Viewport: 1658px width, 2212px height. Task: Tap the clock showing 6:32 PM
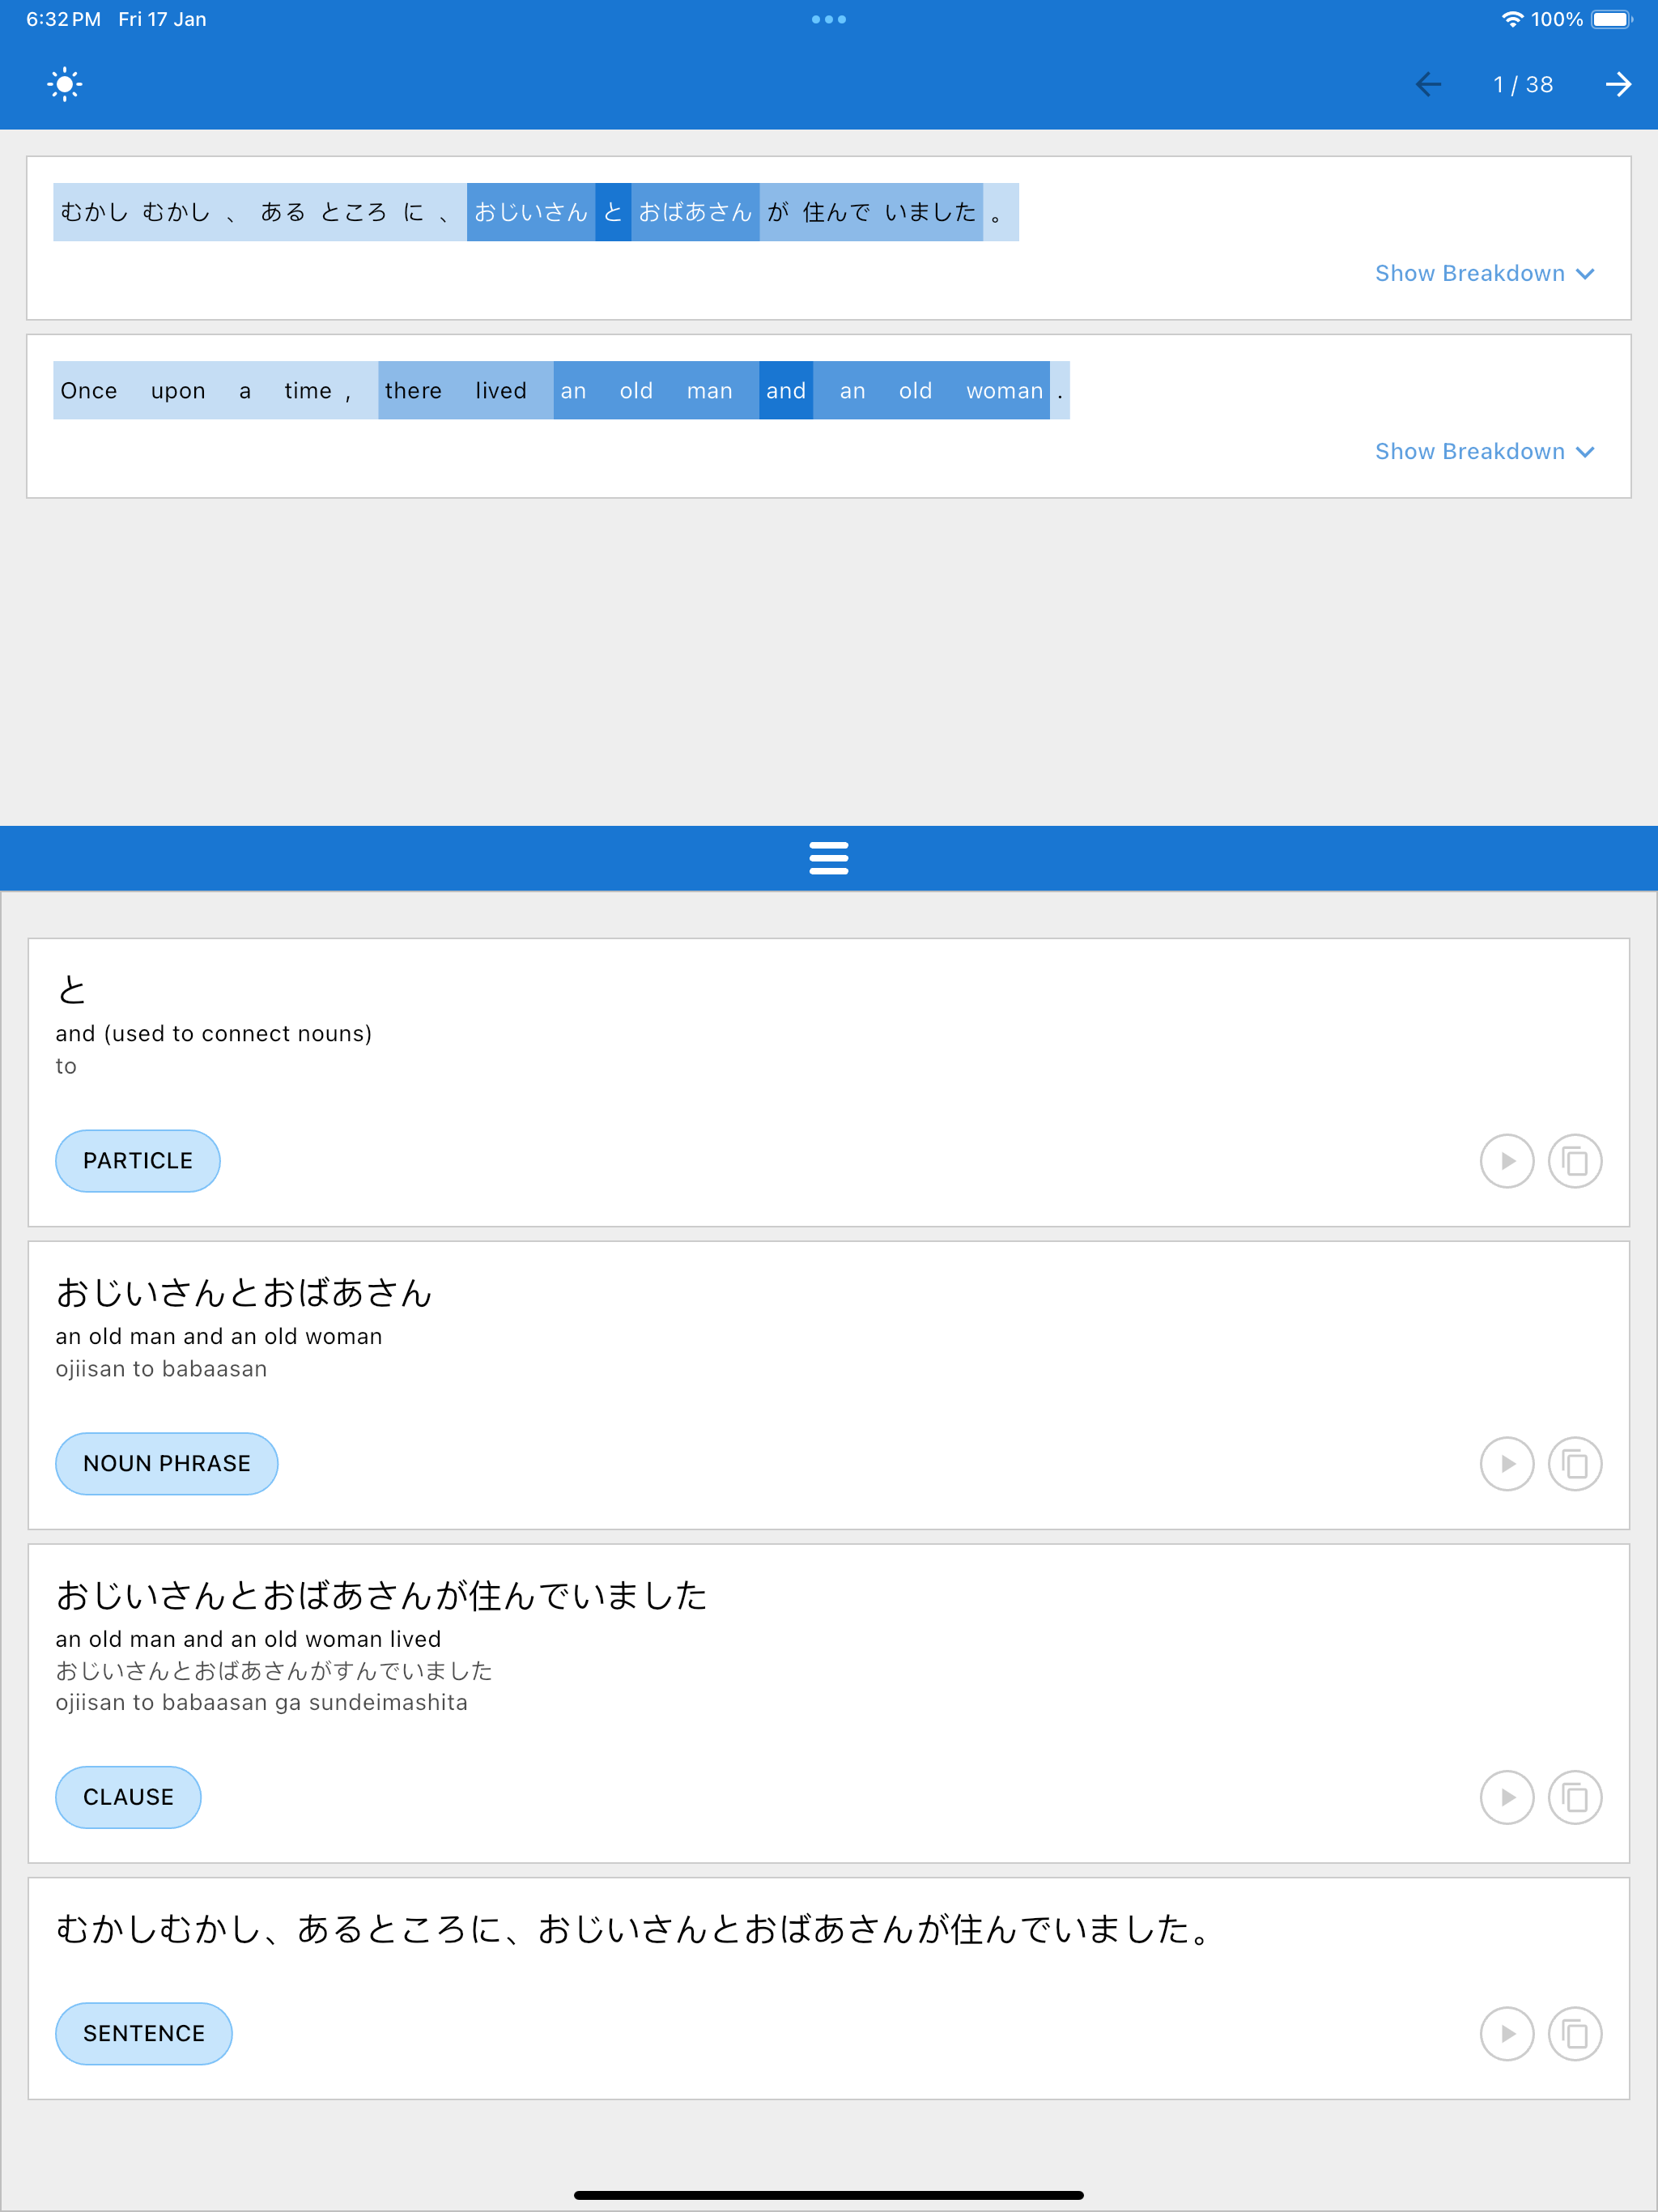(x=63, y=19)
